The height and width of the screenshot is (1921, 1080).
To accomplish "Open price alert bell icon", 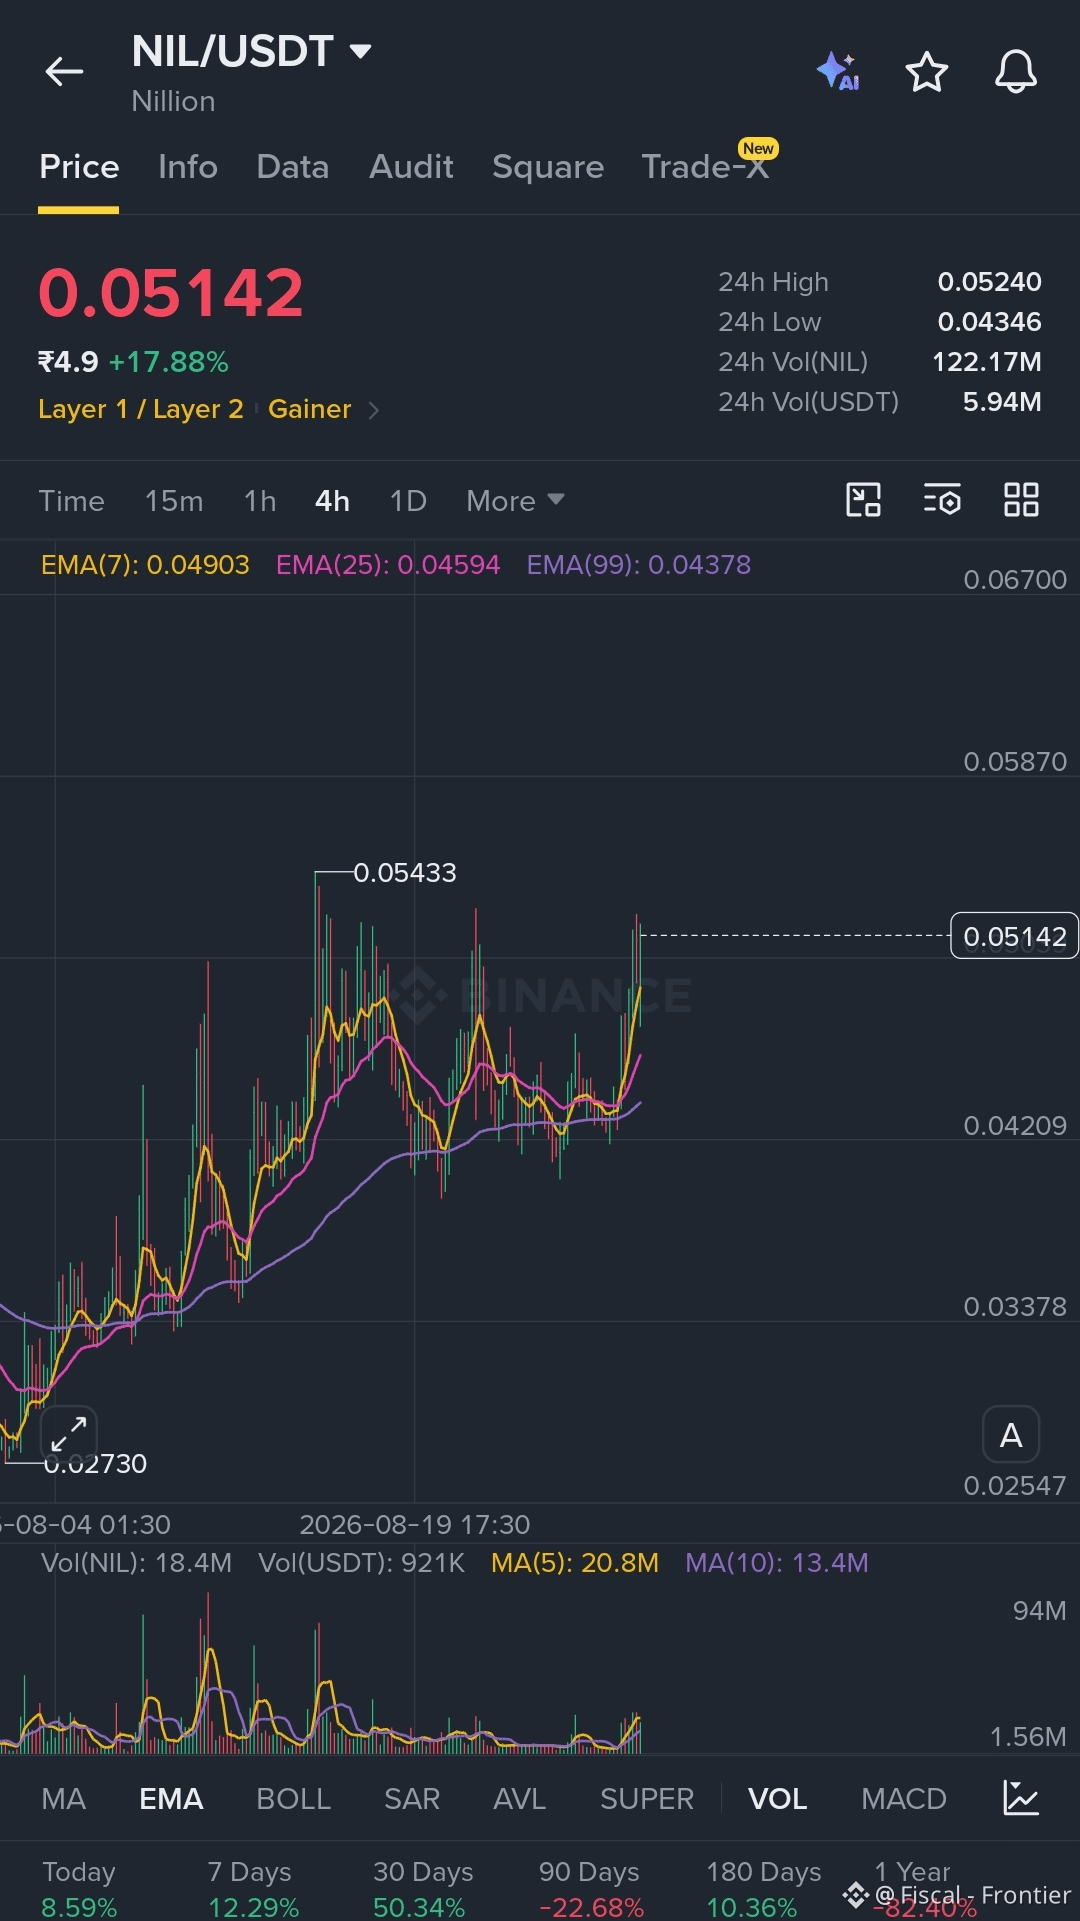I will tap(1015, 72).
